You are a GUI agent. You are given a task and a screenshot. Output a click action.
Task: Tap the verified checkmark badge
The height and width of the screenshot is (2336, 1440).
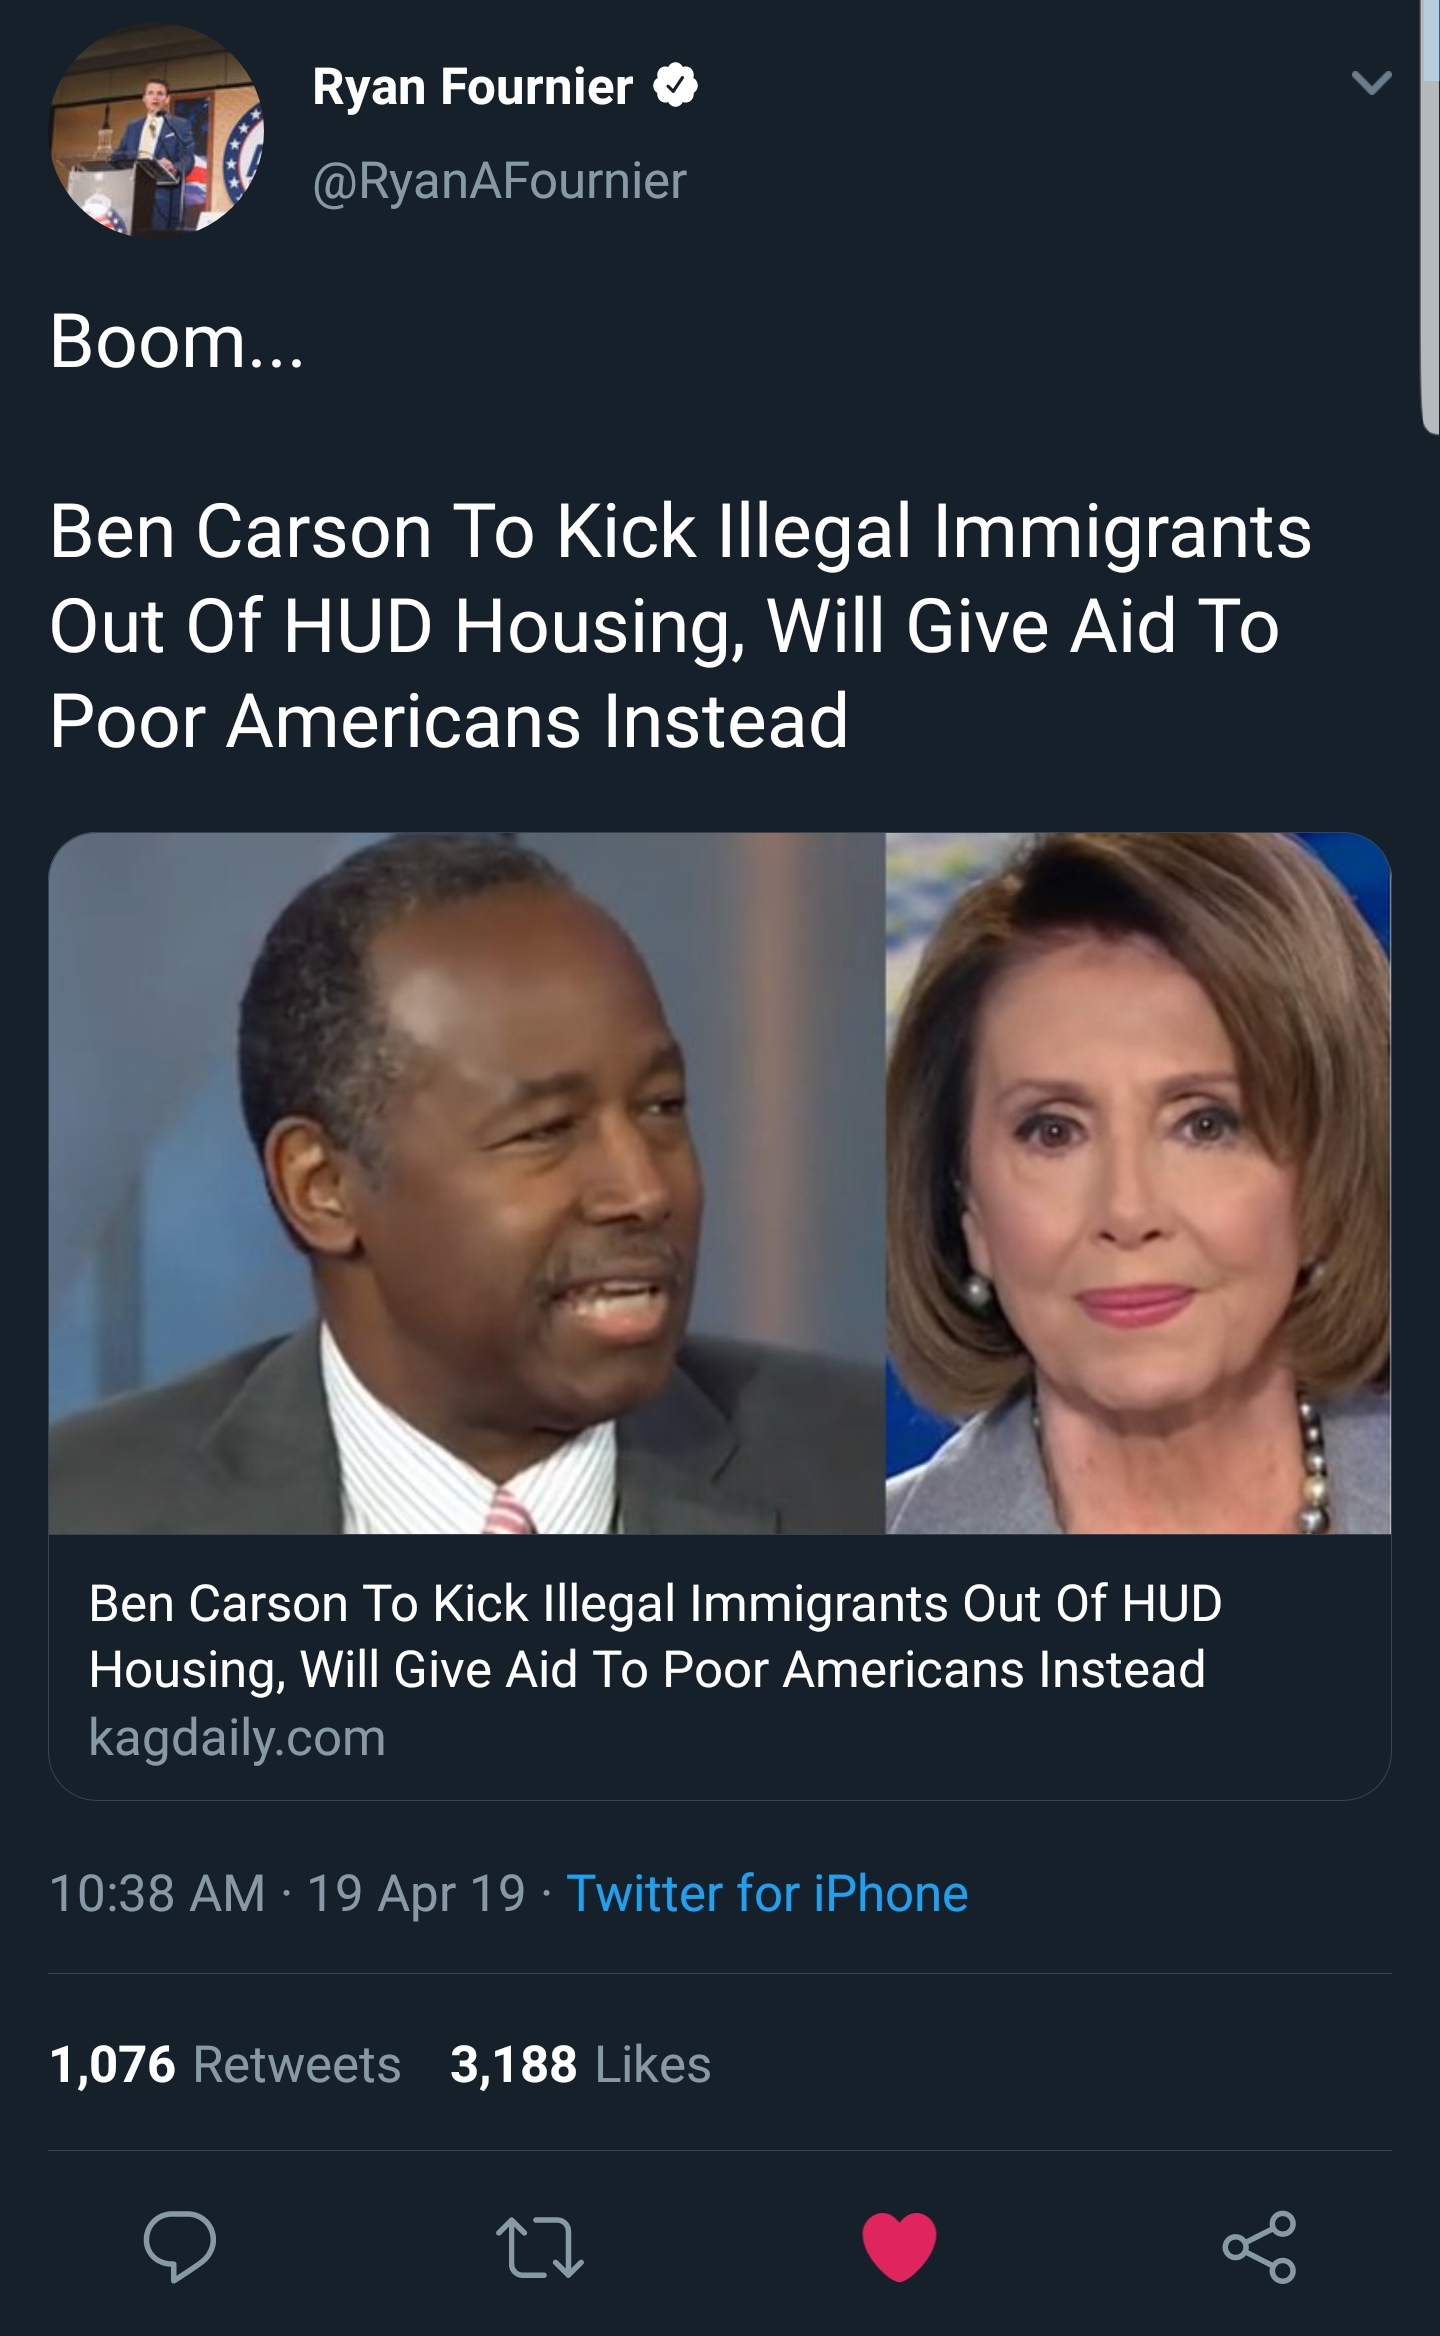point(676,87)
